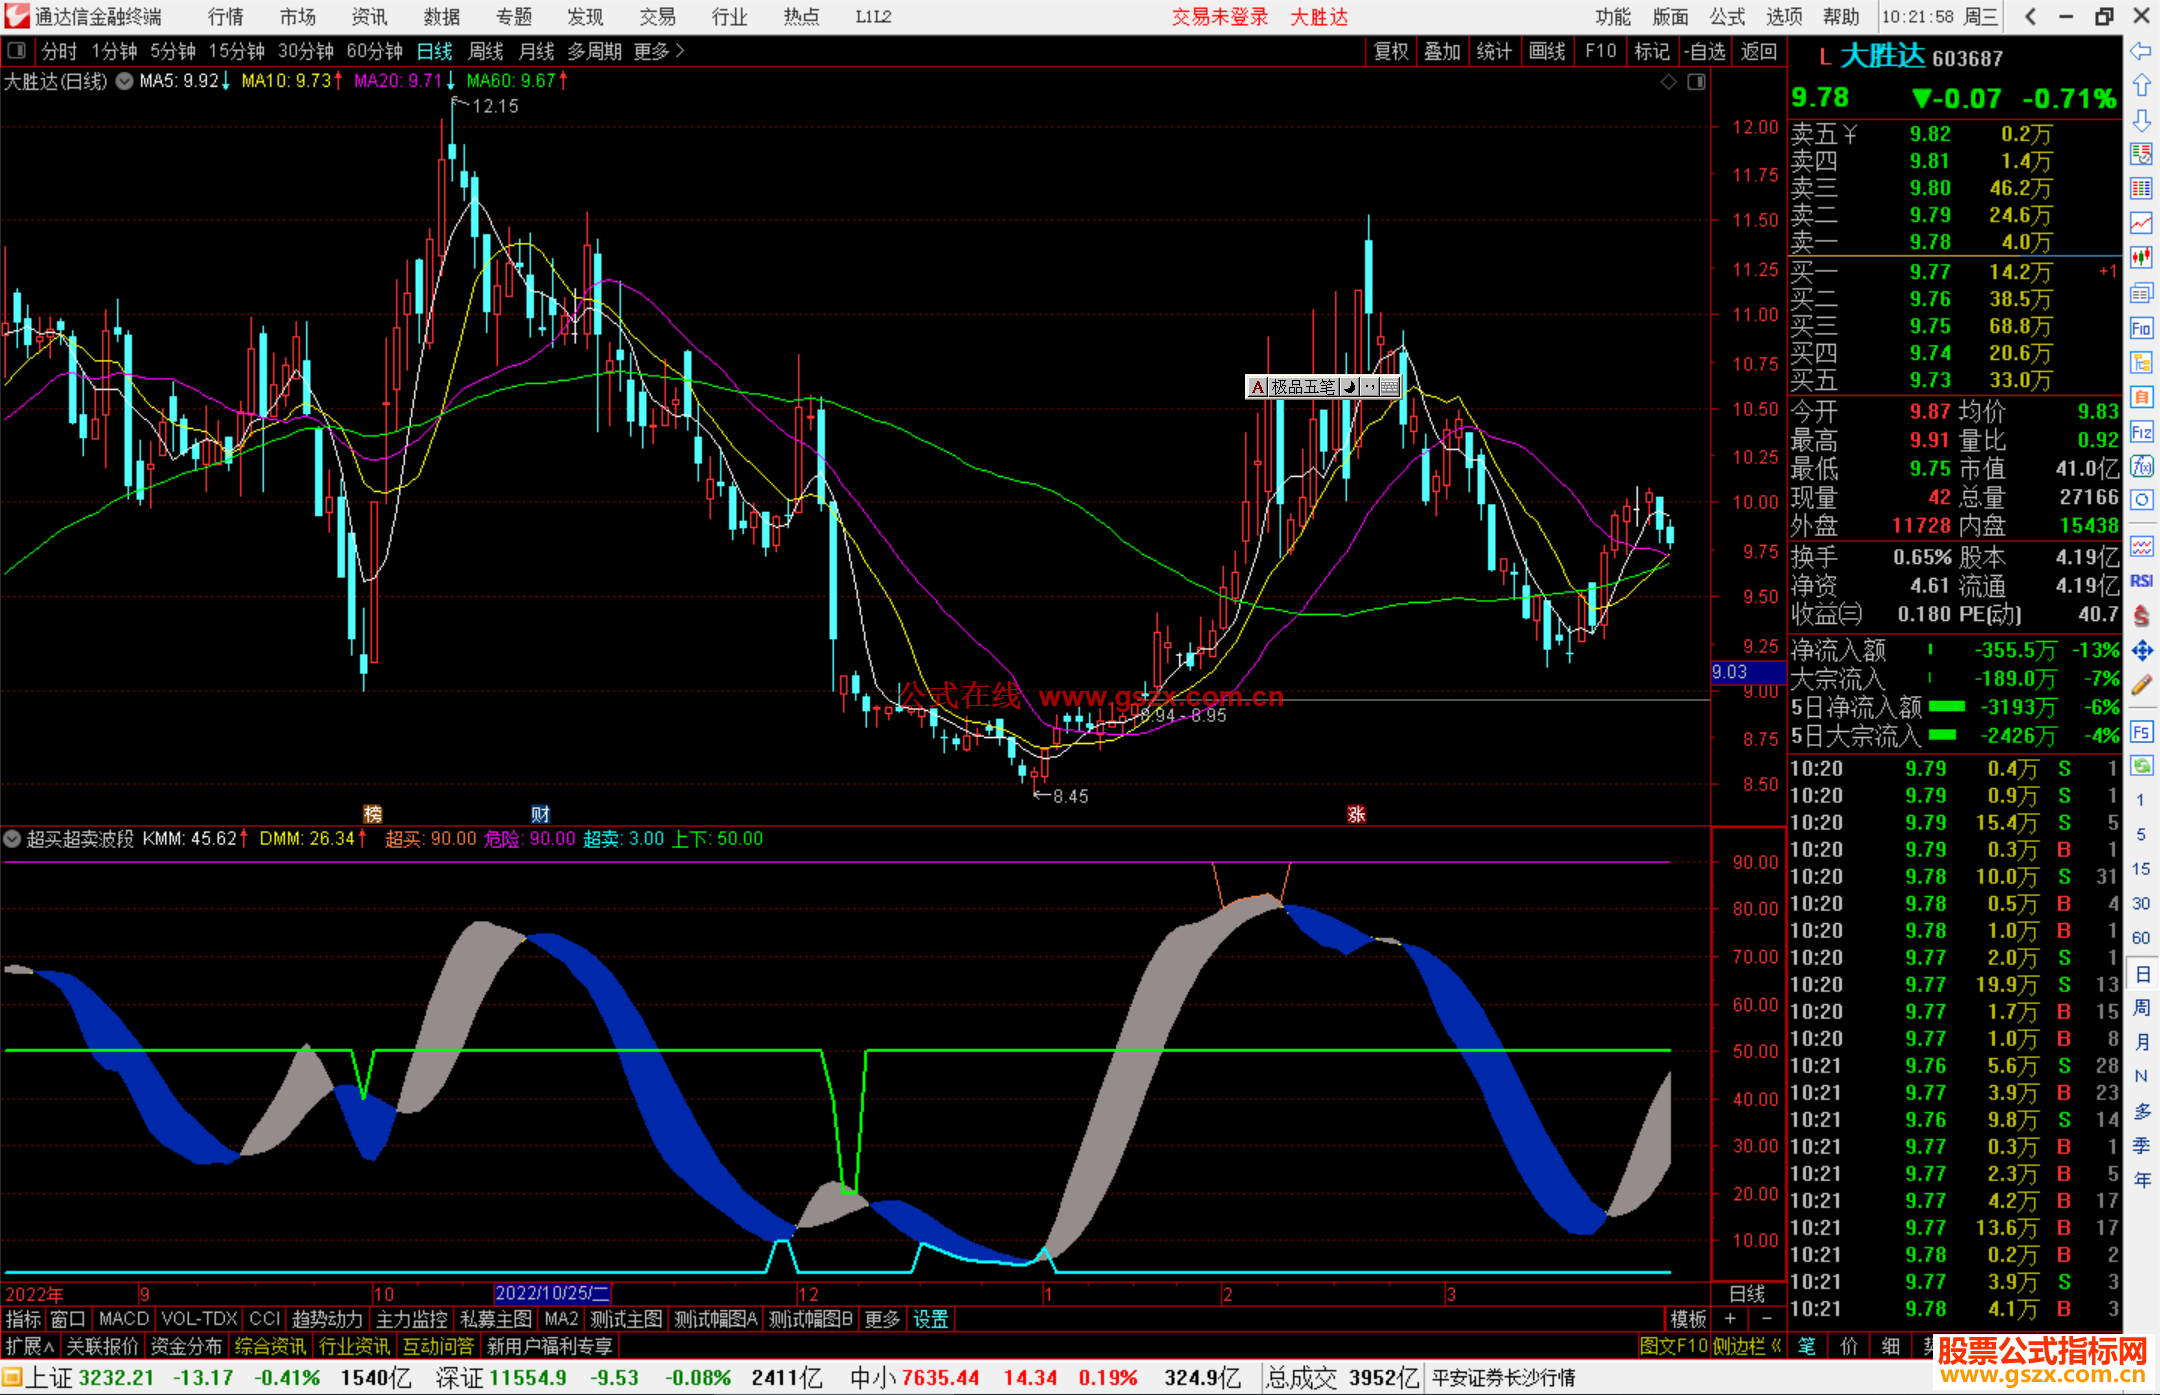Toggle the 复权 price adjustment button

pyautogui.click(x=1391, y=51)
